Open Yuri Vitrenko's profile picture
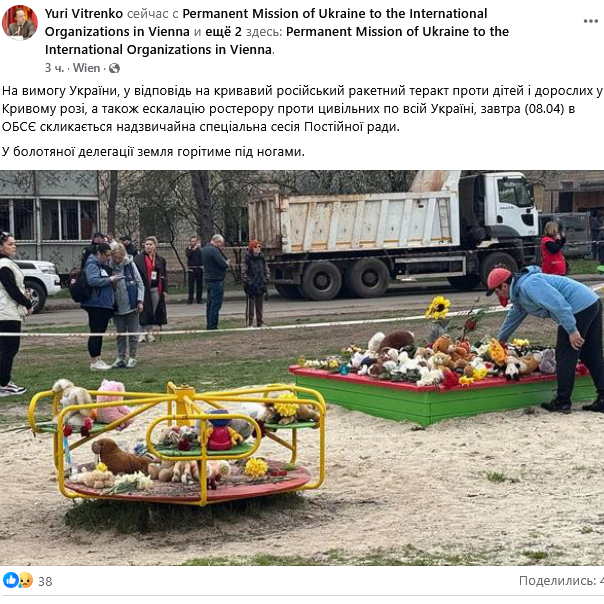Viewport: 604px width, 604px height. [x=20, y=22]
